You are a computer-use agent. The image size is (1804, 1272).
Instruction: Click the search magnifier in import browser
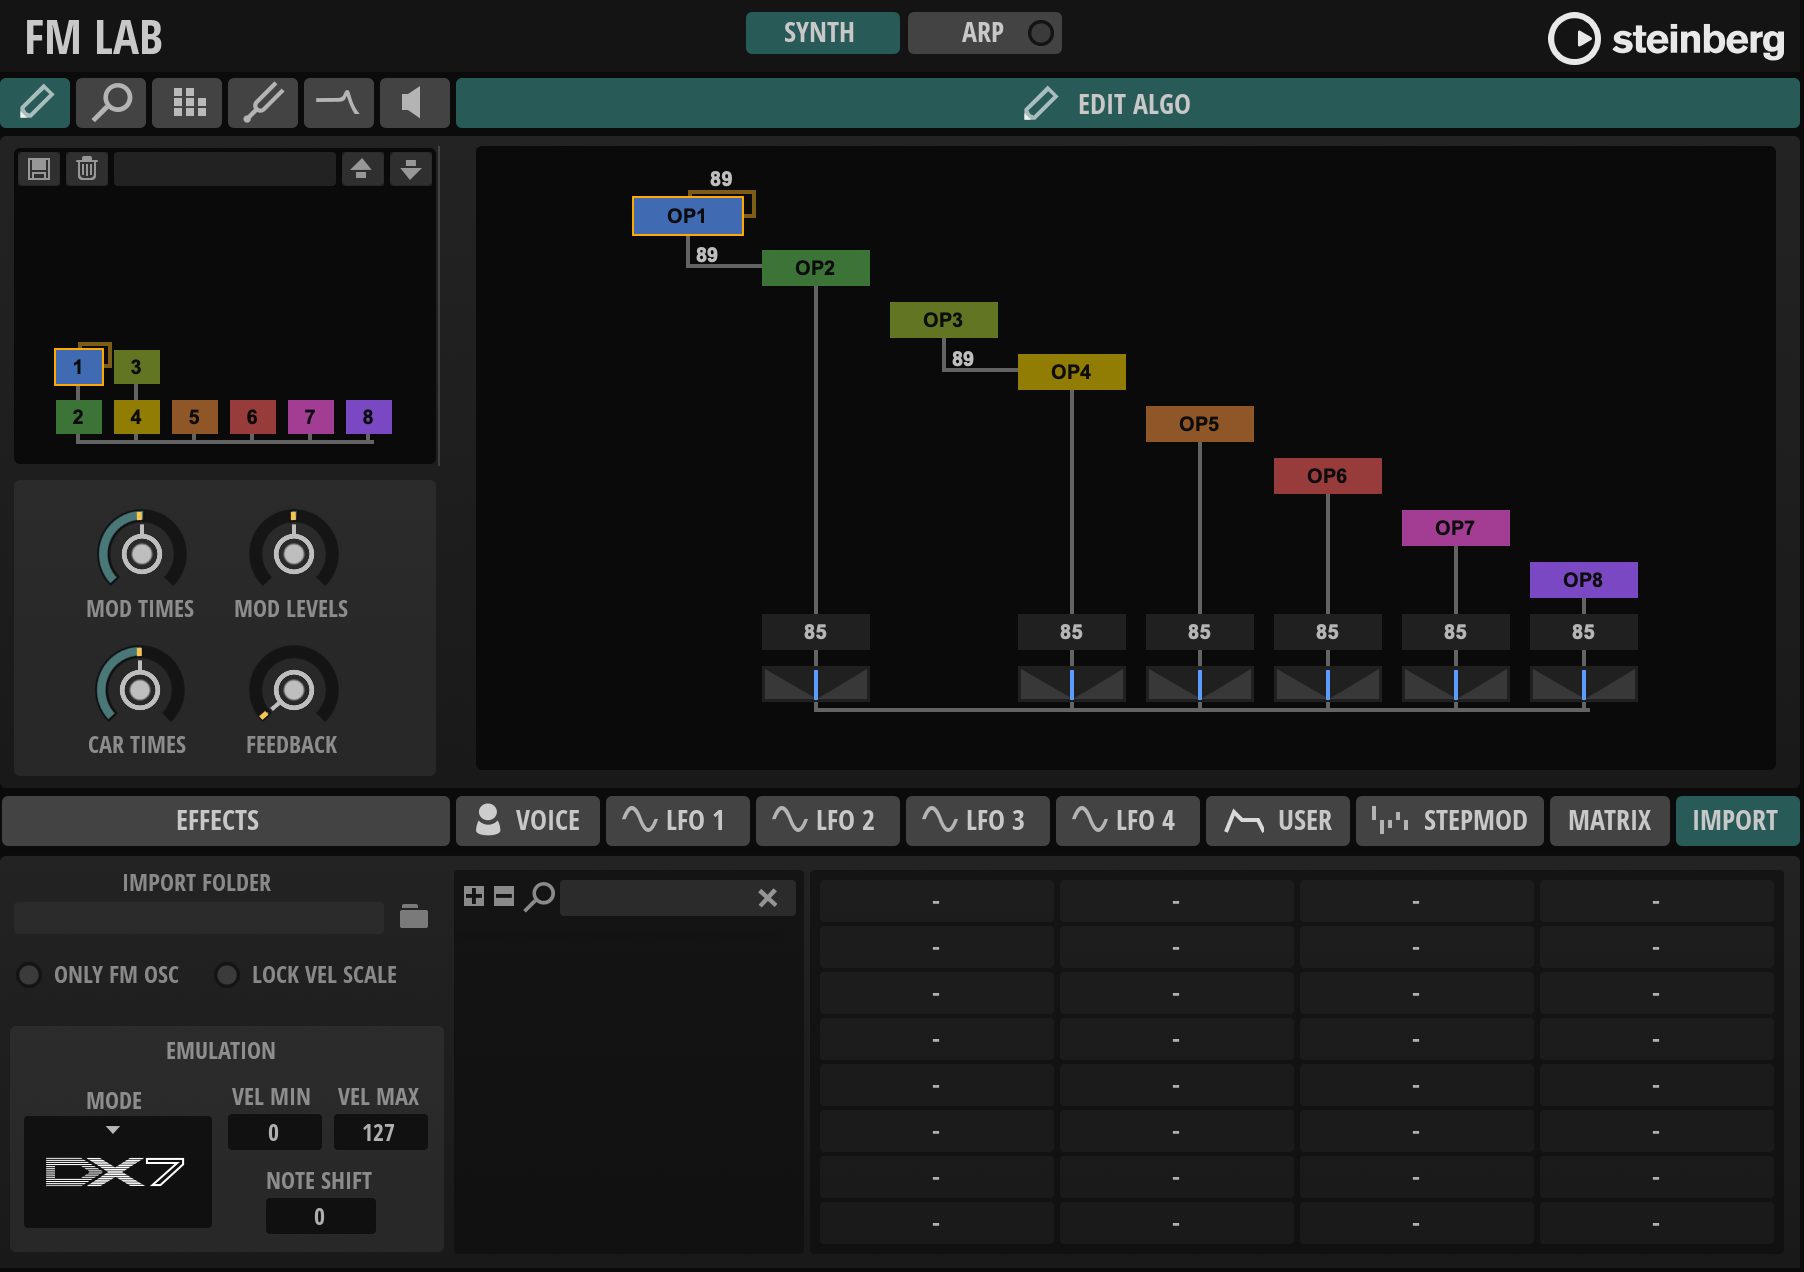[x=539, y=896]
